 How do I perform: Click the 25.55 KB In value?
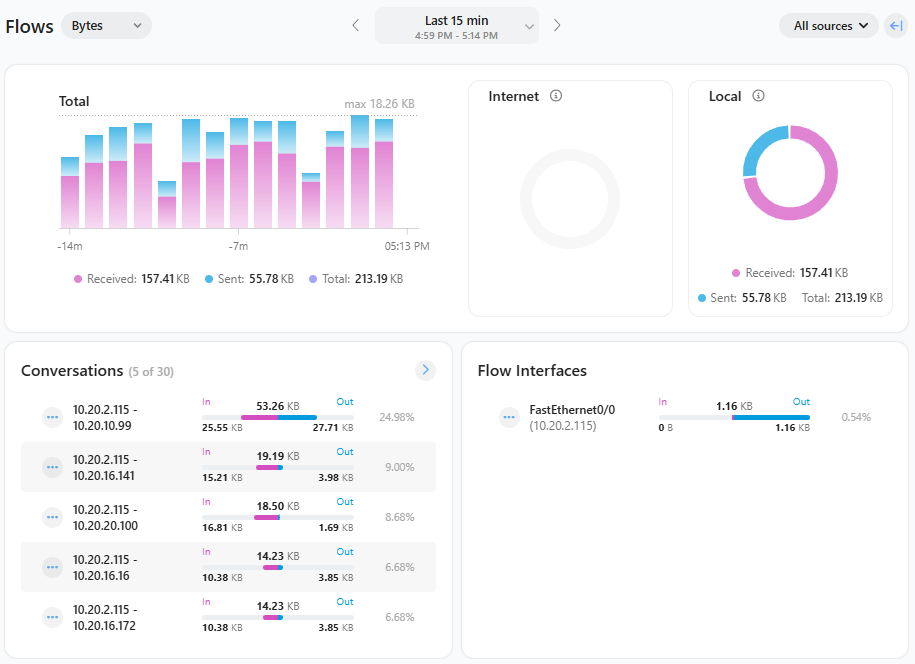(x=222, y=428)
